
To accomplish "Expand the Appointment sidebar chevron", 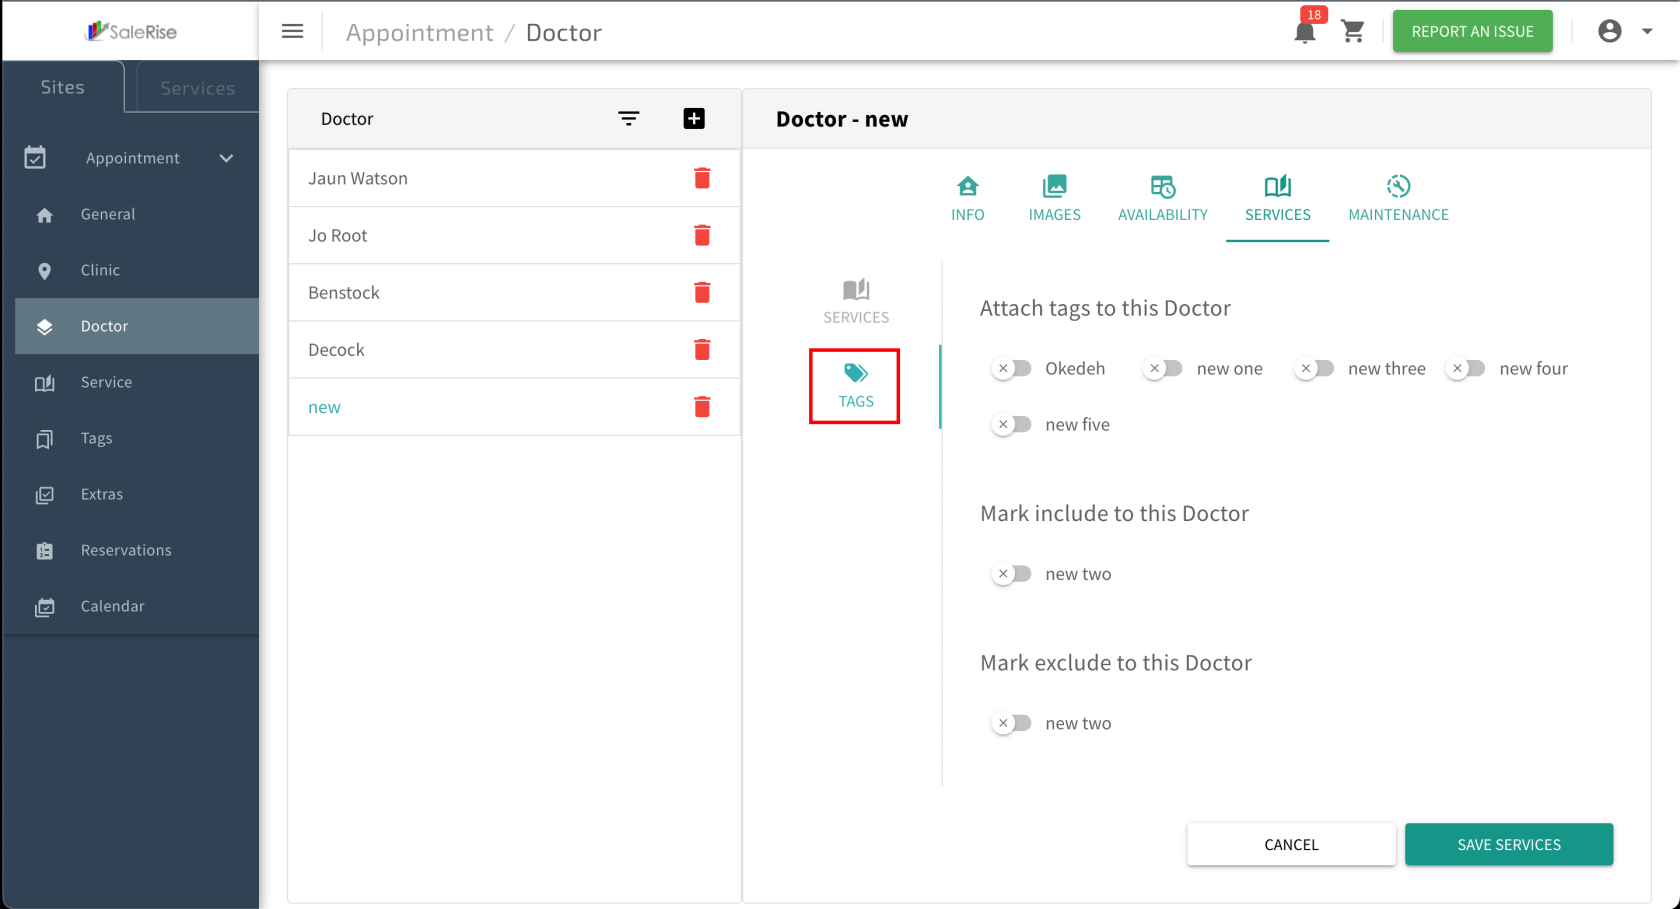I will point(227,158).
